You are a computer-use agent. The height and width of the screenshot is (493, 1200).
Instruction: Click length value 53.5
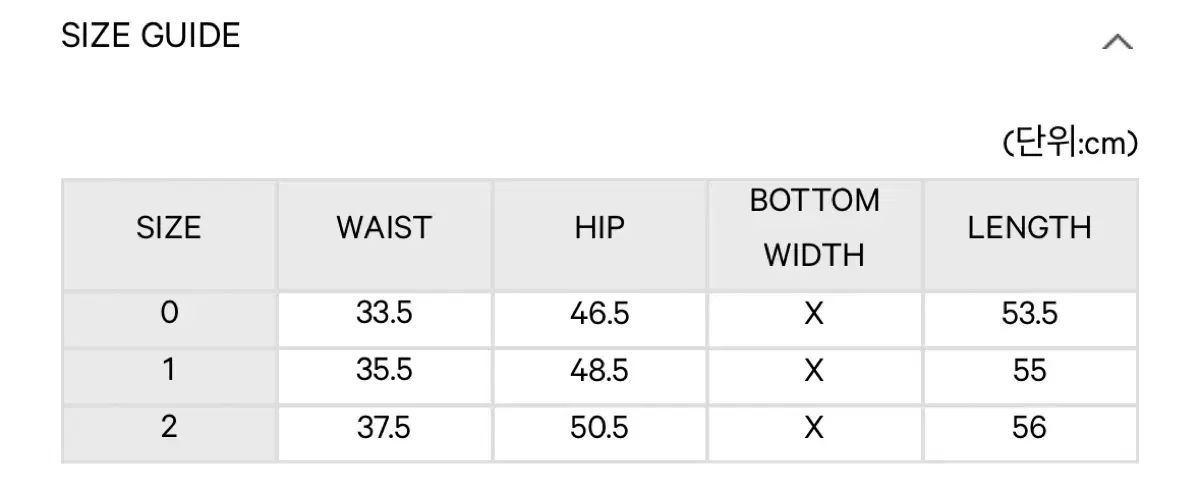tap(1029, 313)
